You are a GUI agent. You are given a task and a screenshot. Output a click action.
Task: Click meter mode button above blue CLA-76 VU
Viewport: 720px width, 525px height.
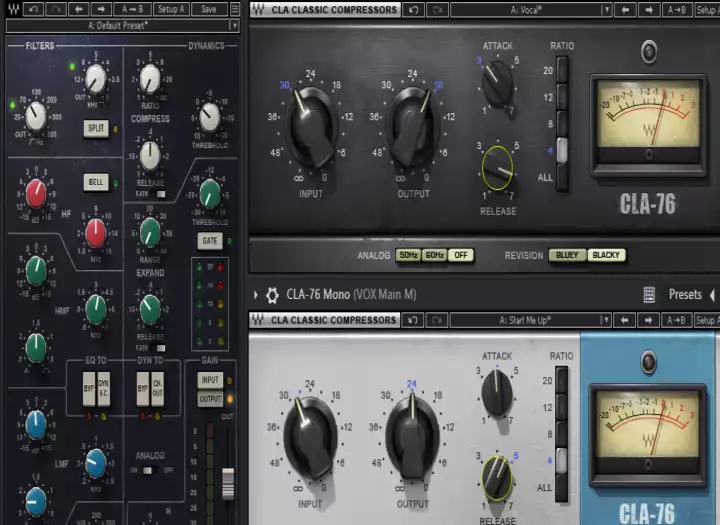(648, 362)
